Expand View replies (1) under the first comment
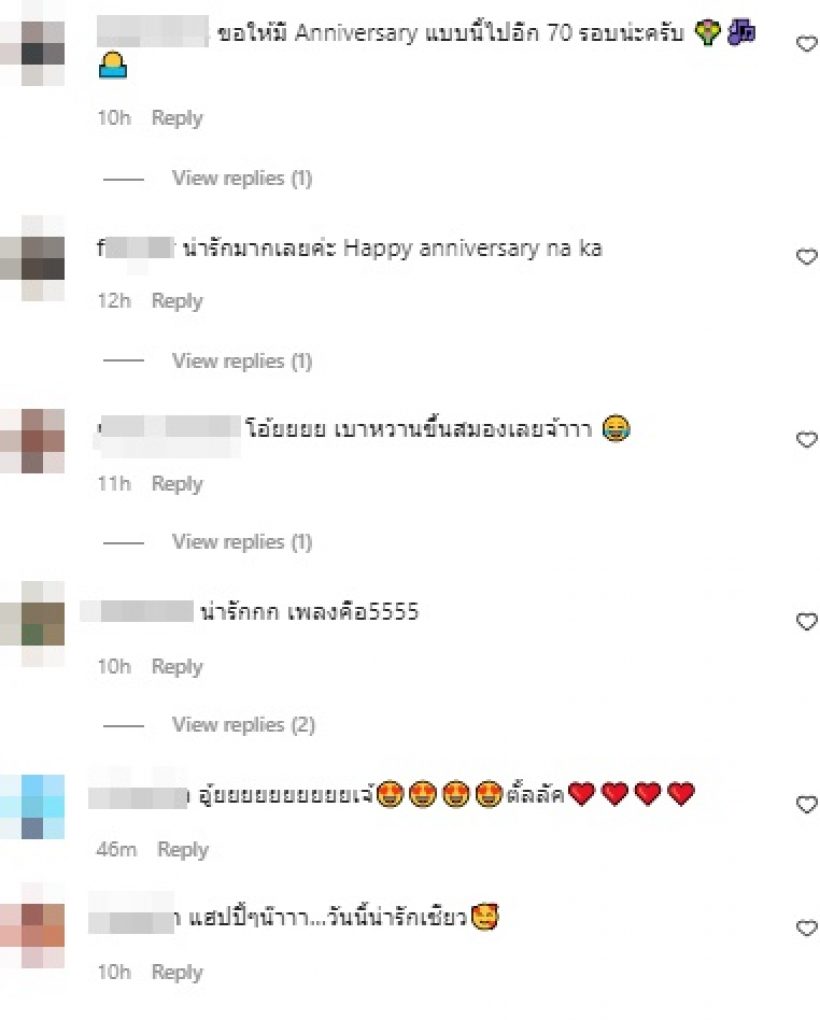820x1020 pixels. pyautogui.click(x=242, y=178)
